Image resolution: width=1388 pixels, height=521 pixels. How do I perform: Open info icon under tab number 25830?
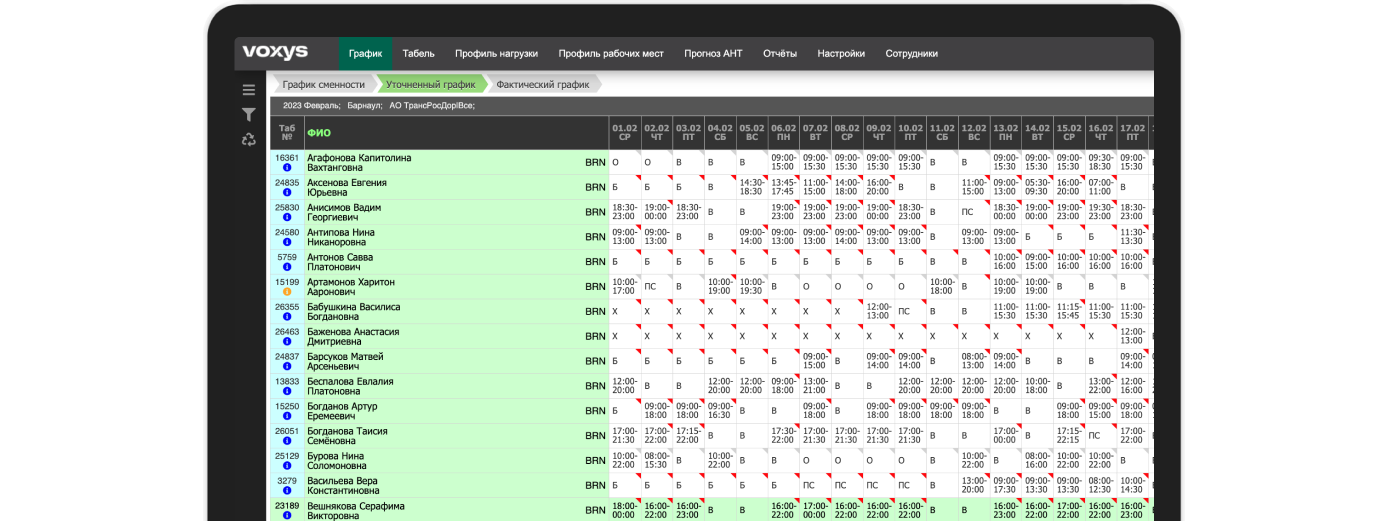point(287,217)
